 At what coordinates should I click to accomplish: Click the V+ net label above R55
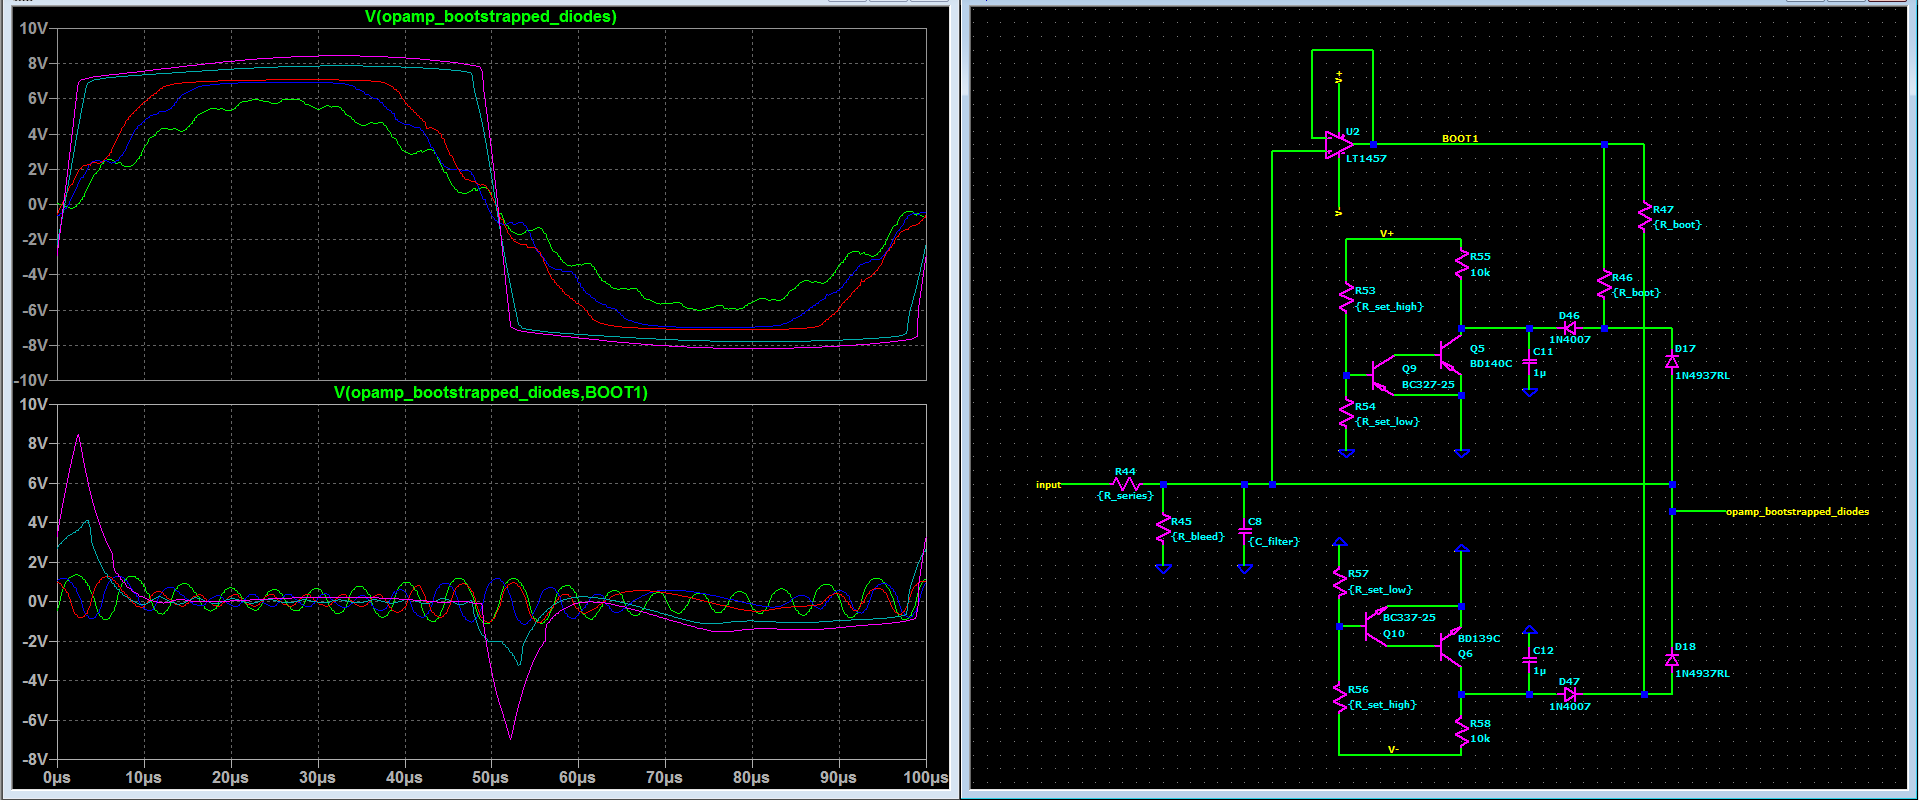pos(1387,234)
